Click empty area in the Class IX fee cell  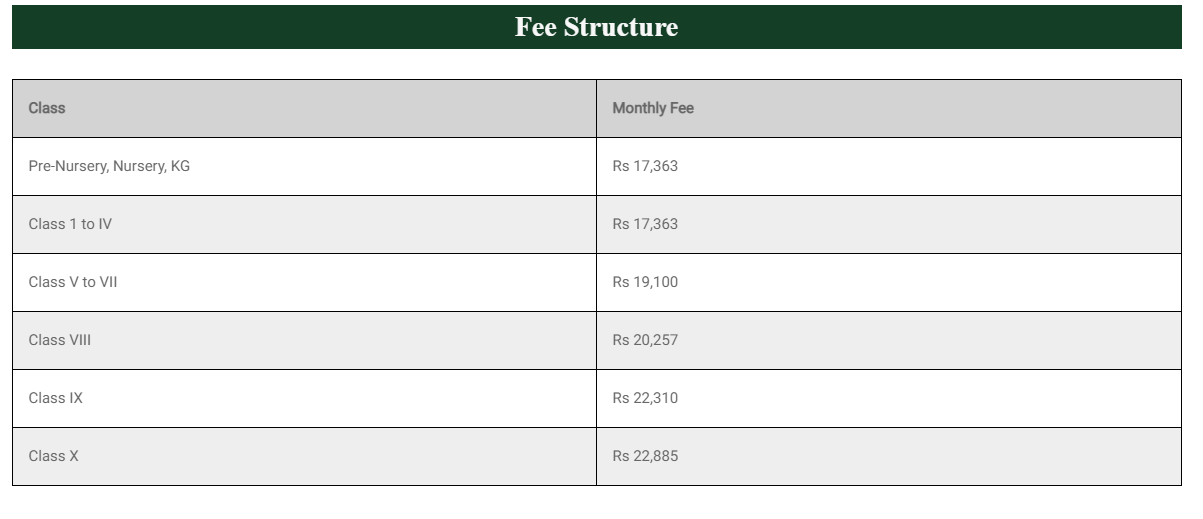coord(930,398)
